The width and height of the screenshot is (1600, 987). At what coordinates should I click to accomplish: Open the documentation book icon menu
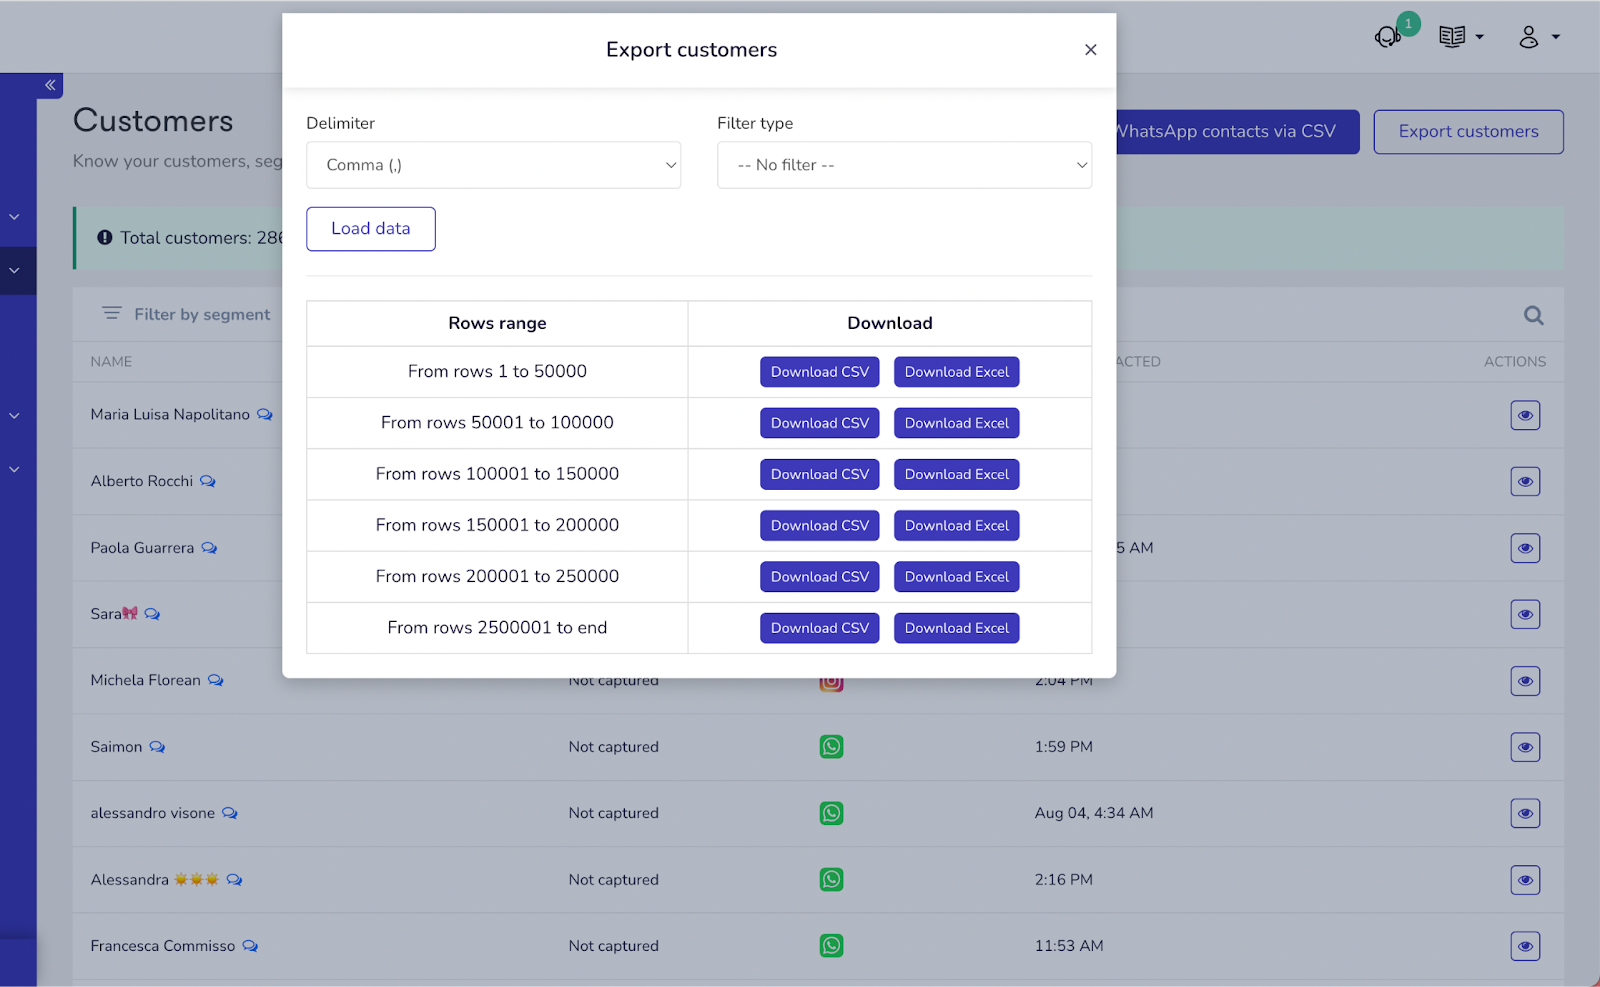coord(1460,37)
